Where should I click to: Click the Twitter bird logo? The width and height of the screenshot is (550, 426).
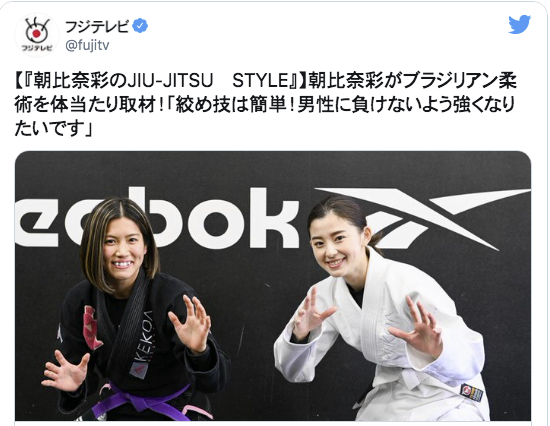pyautogui.click(x=520, y=24)
